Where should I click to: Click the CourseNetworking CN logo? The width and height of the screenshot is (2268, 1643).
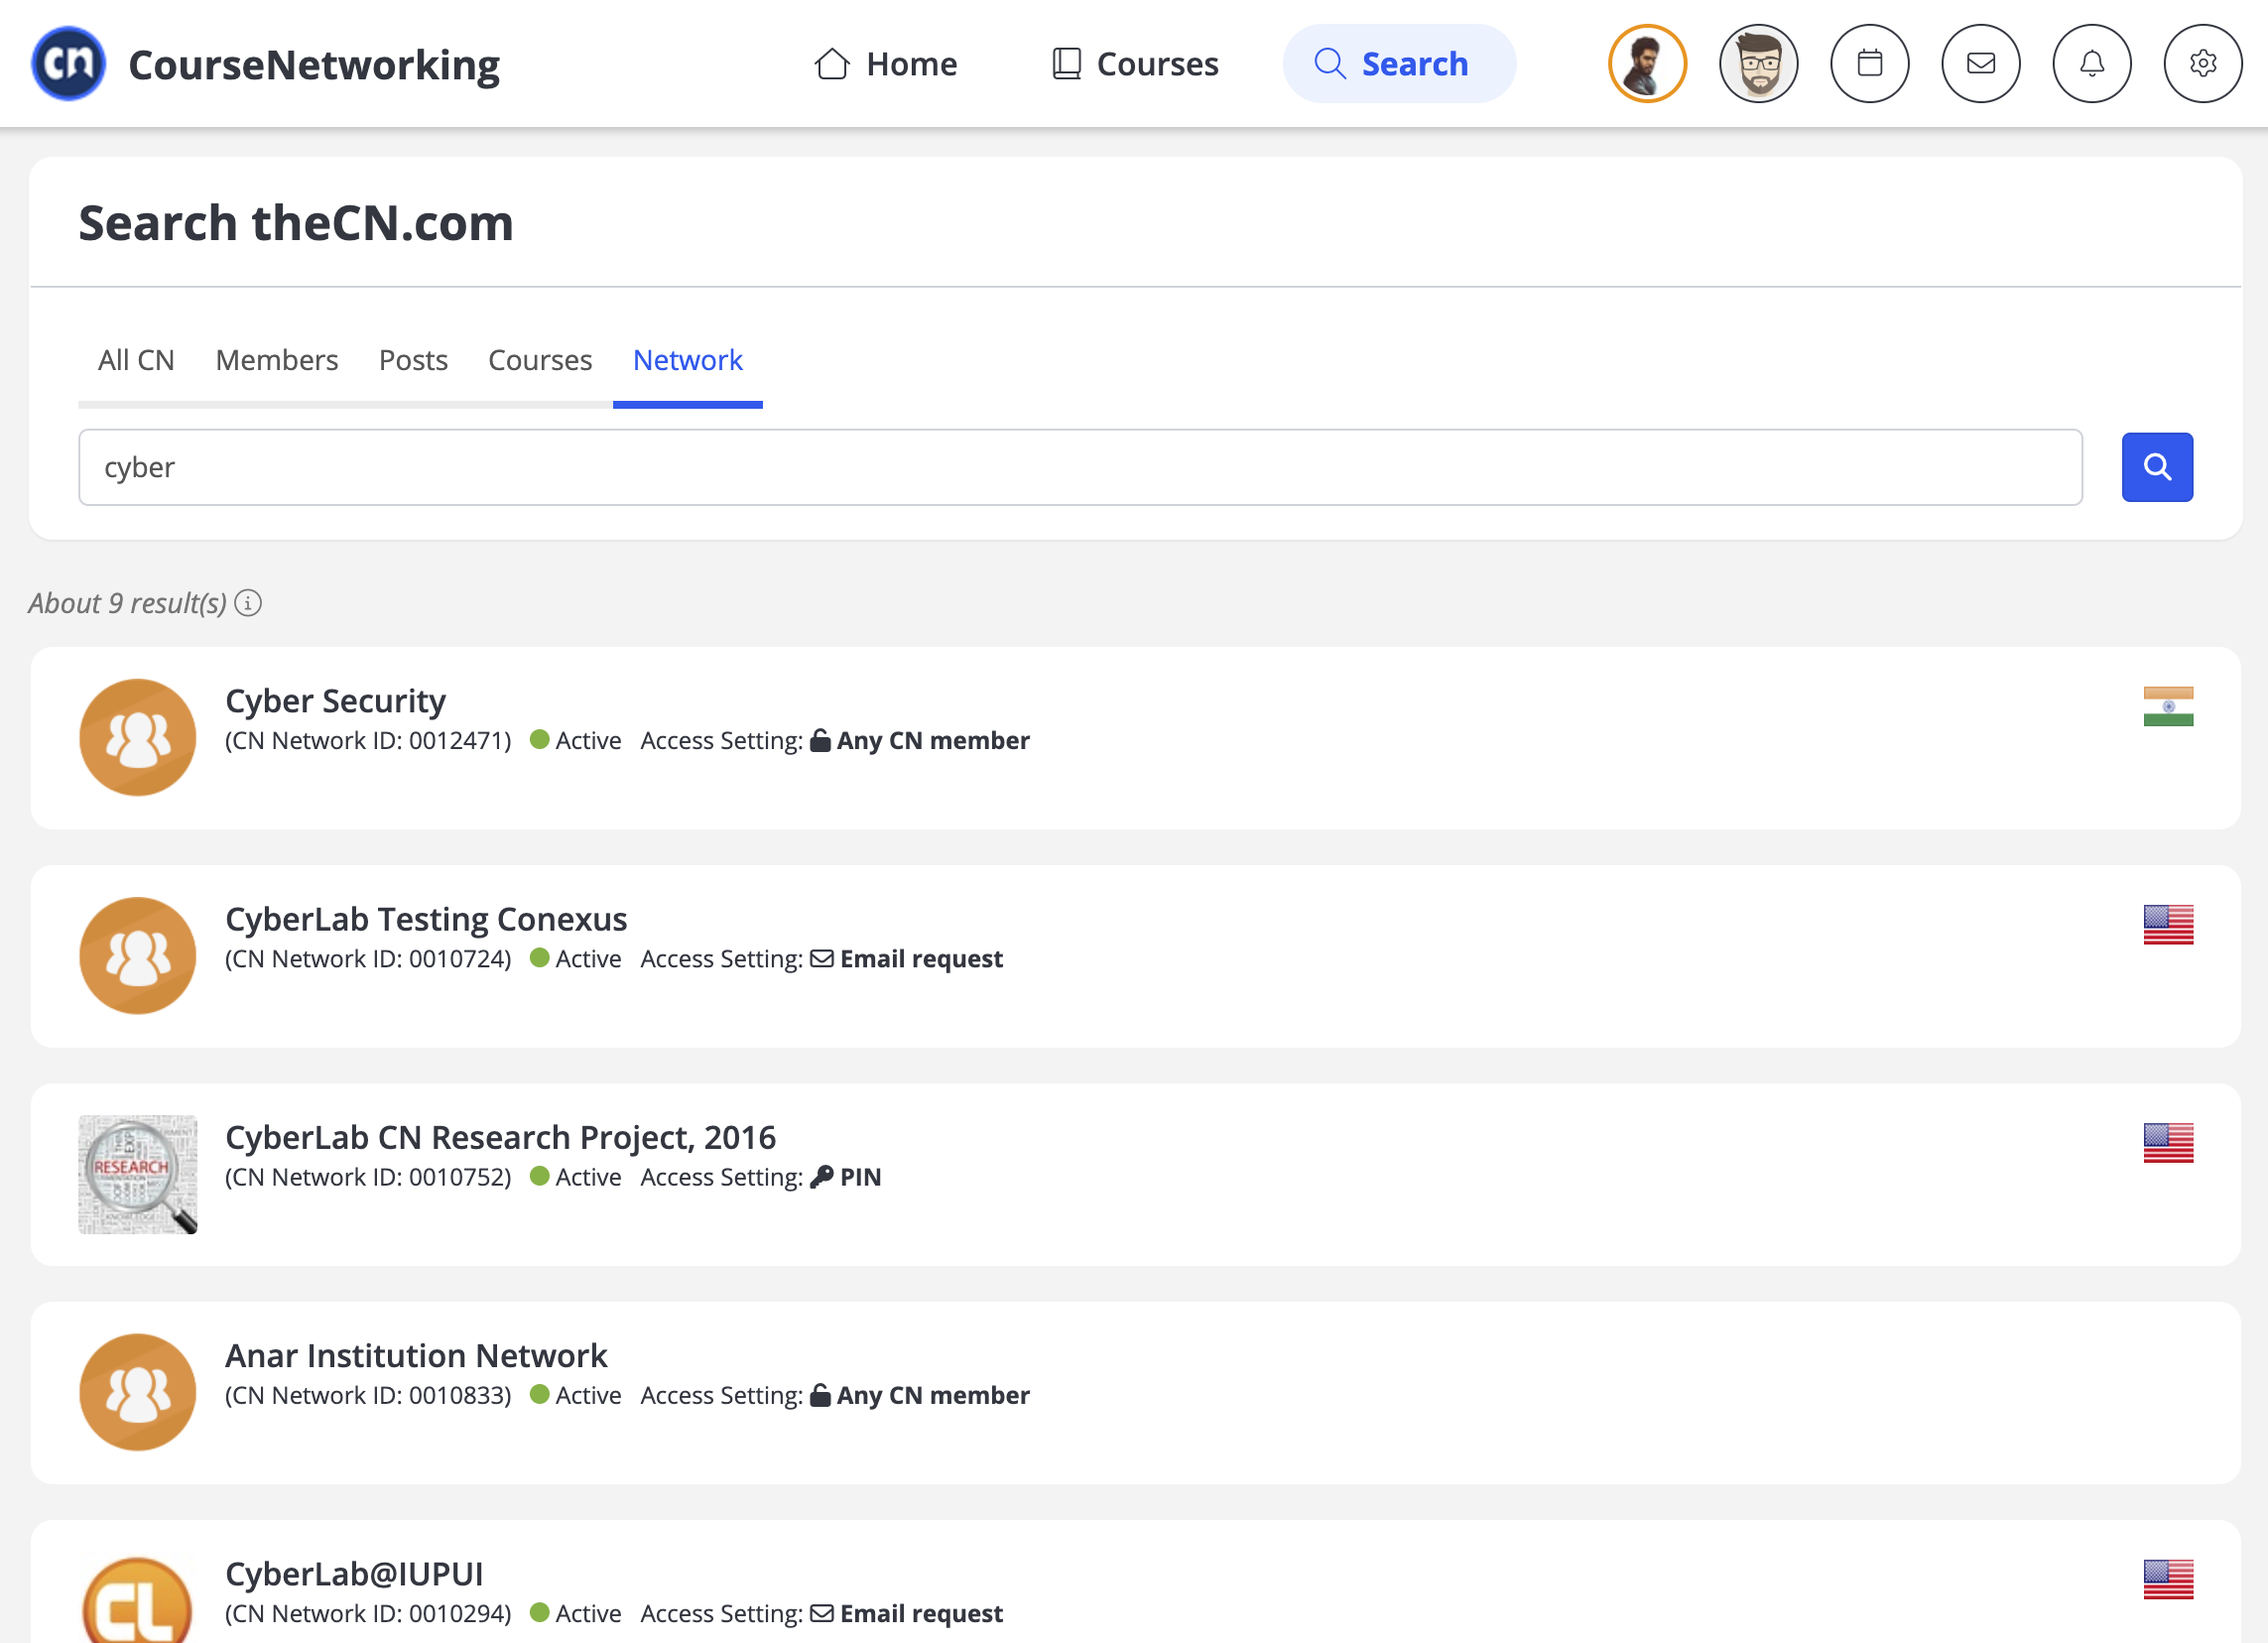coord(68,64)
